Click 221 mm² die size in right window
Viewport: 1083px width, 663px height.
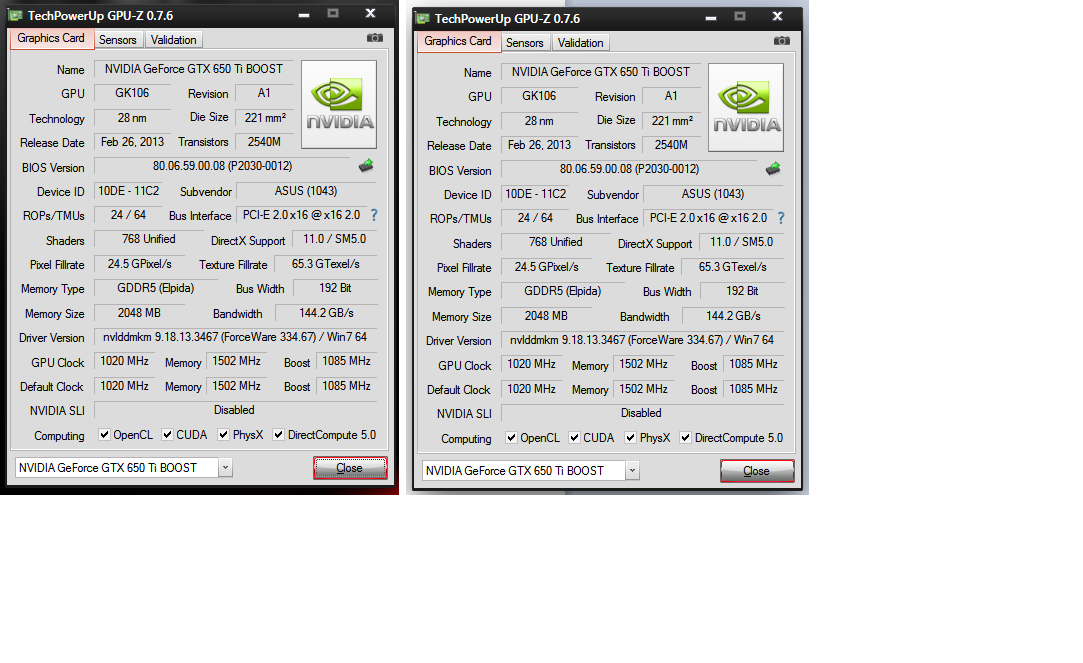tap(671, 121)
